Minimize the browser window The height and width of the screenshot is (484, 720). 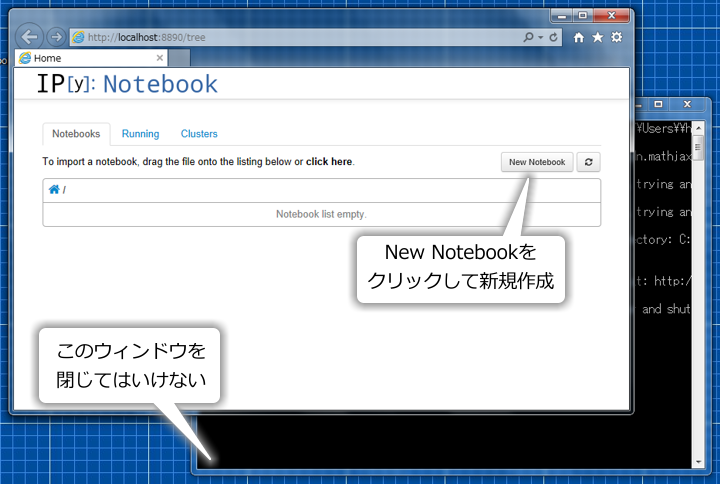[x=561, y=16]
